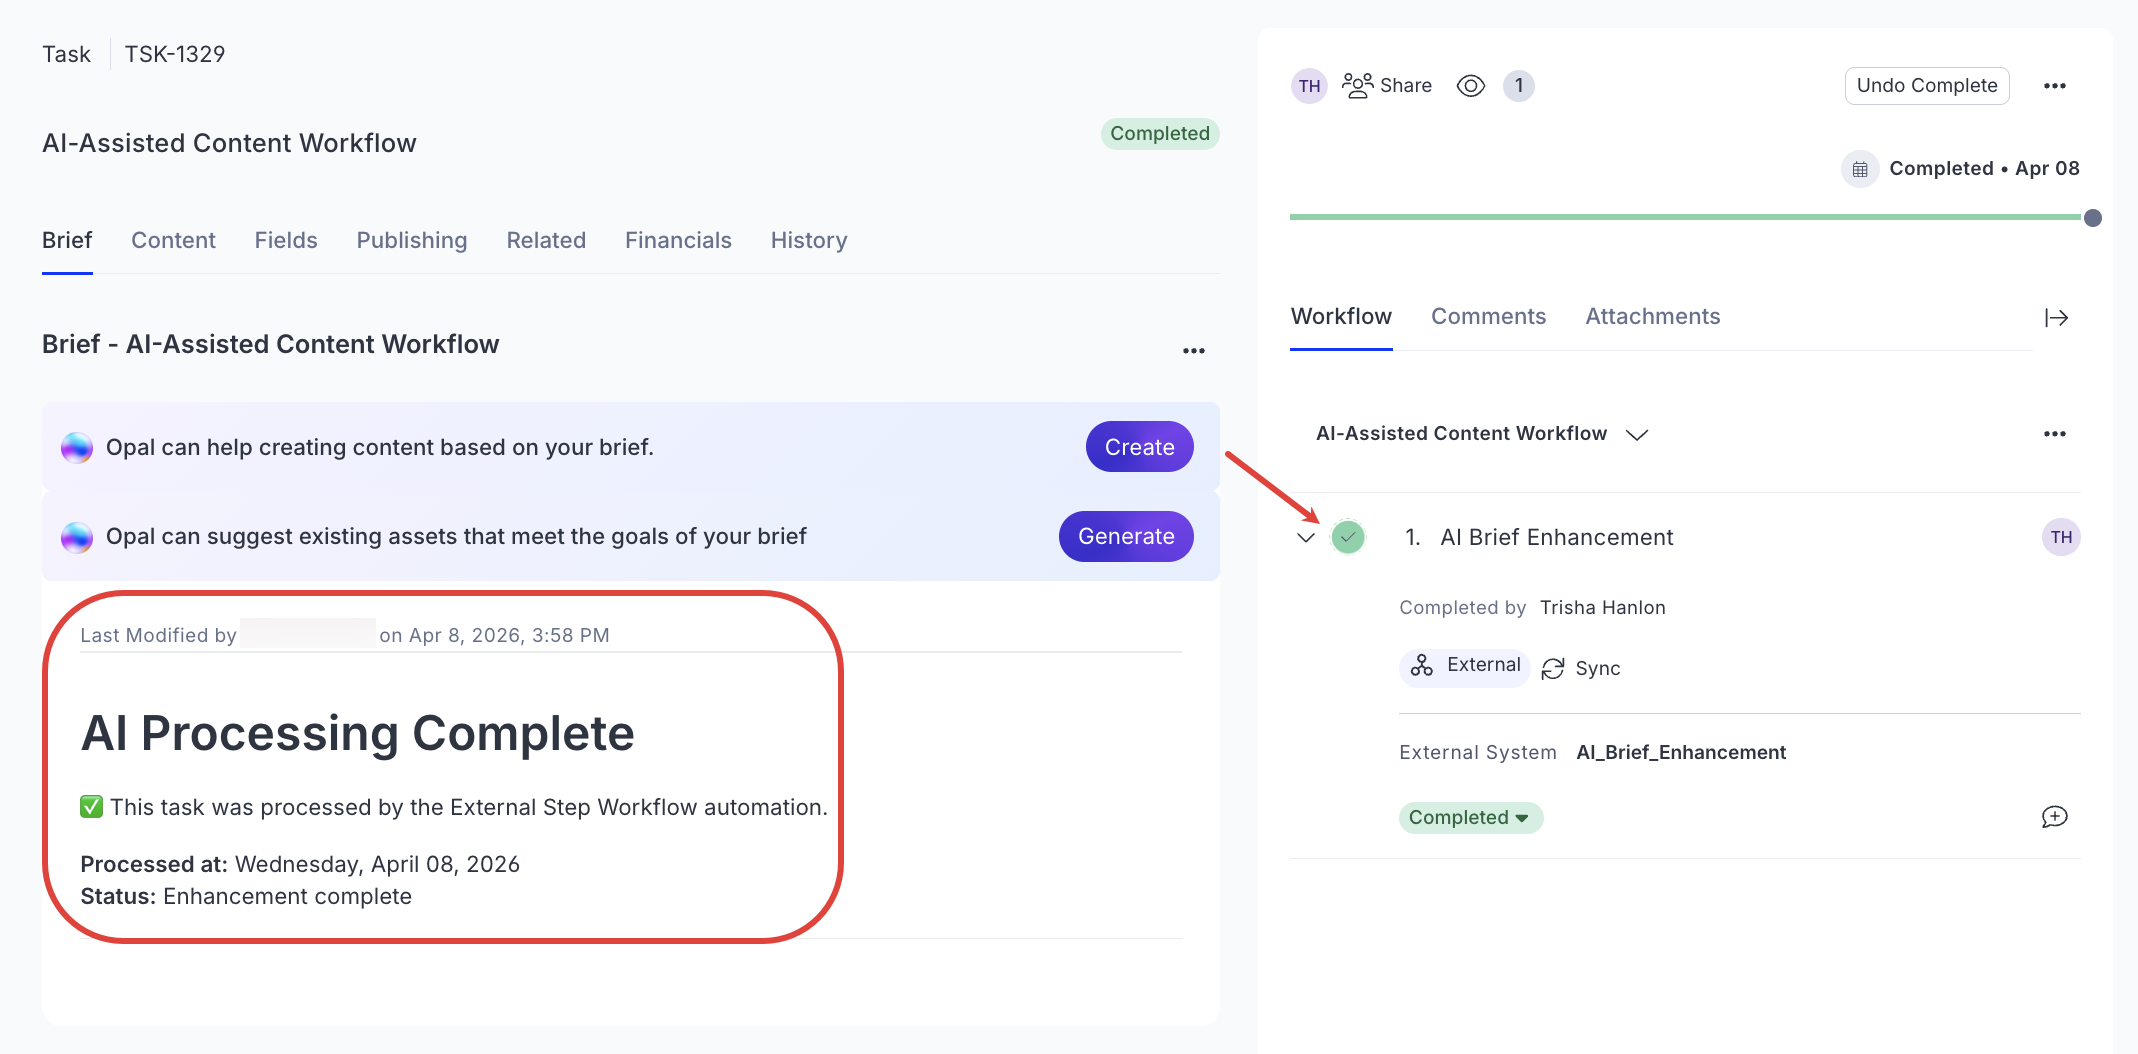This screenshot has height=1054, width=2138.
Task: Expand the AI-Assisted Content Workflow dropdown
Action: tap(1638, 435)
